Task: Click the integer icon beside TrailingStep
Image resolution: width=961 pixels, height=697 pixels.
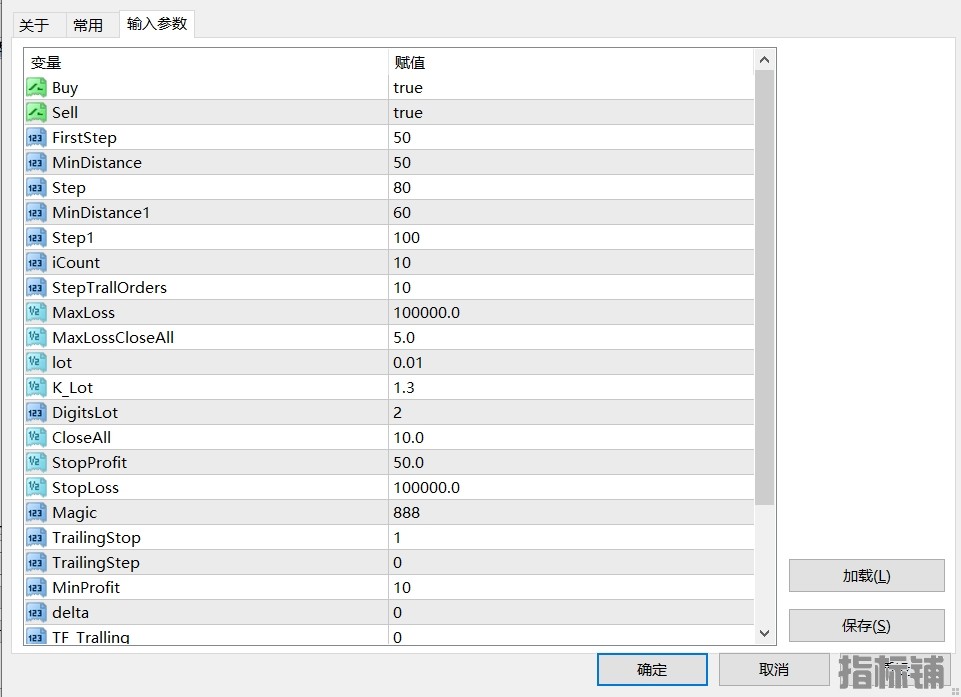Action: (36, 563)
